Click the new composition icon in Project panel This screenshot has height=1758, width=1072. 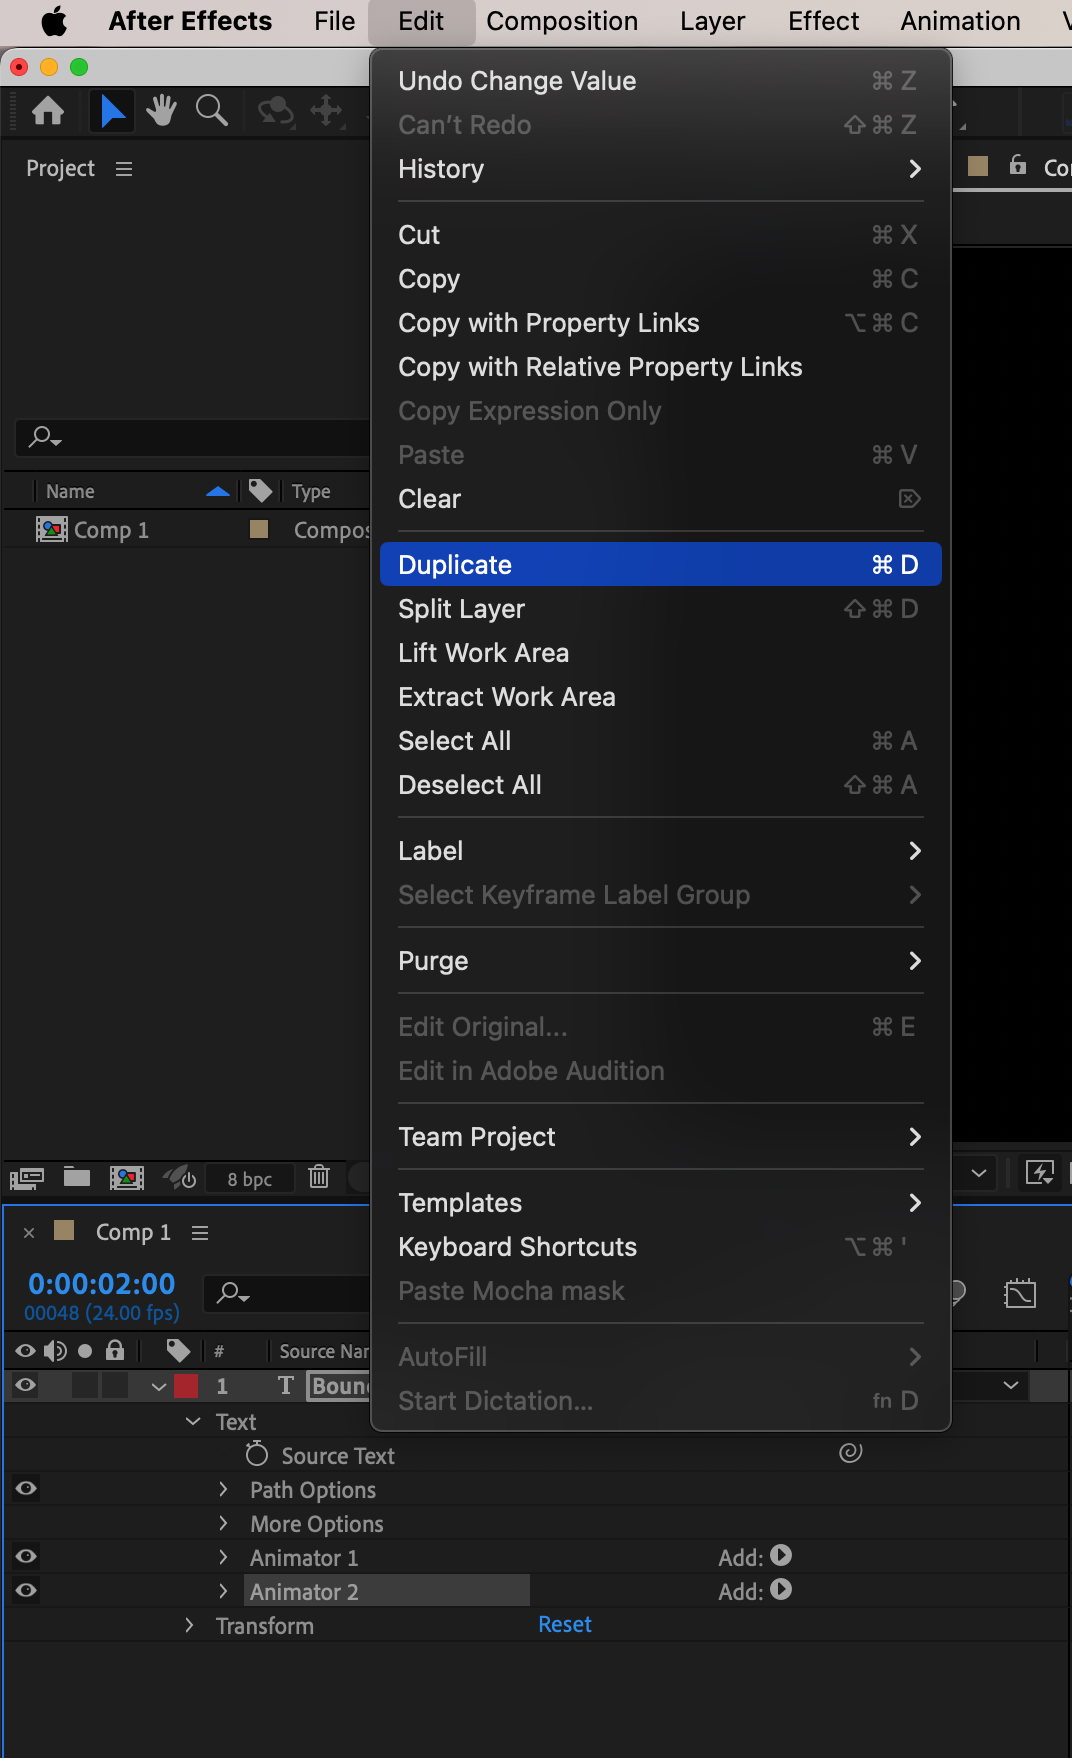(126, 1177)
